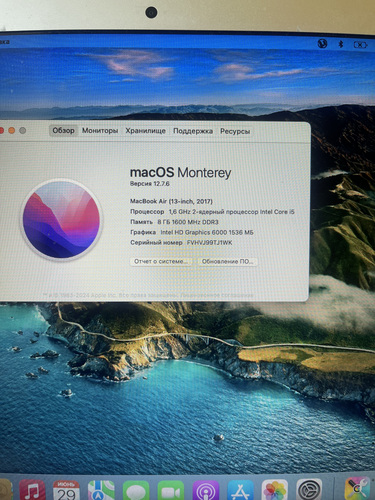This screenshot has width=375, height=500.
Task: Click the Версия 12.7.6 text
Action: pyautogui.click(x=150, y=184)
